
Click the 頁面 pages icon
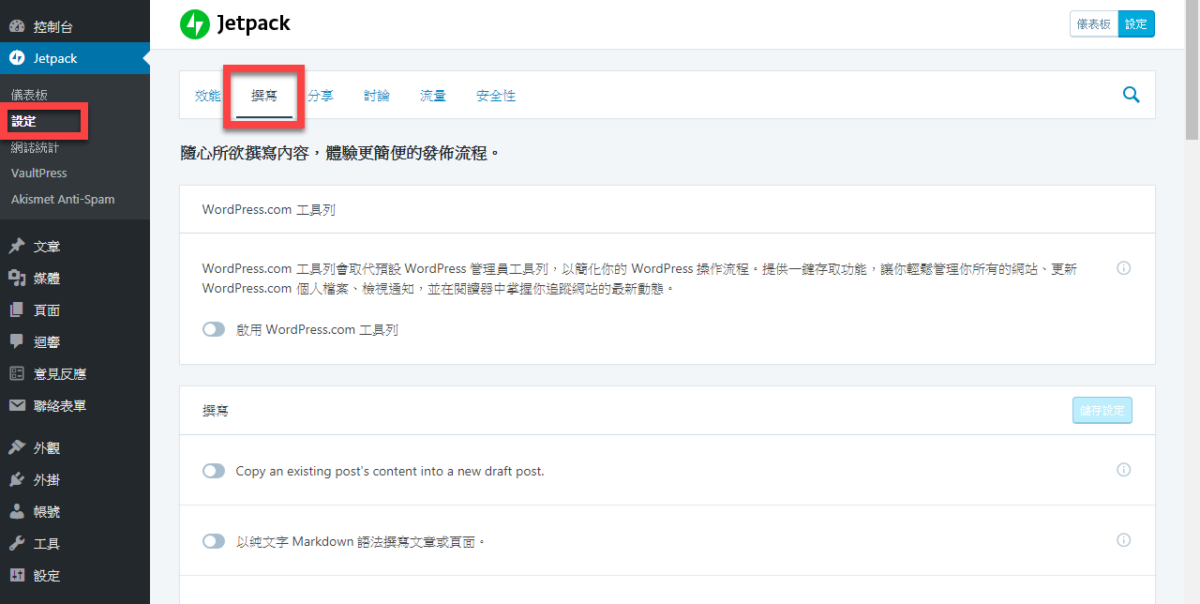pyautogui.click(x=17, y=310)
